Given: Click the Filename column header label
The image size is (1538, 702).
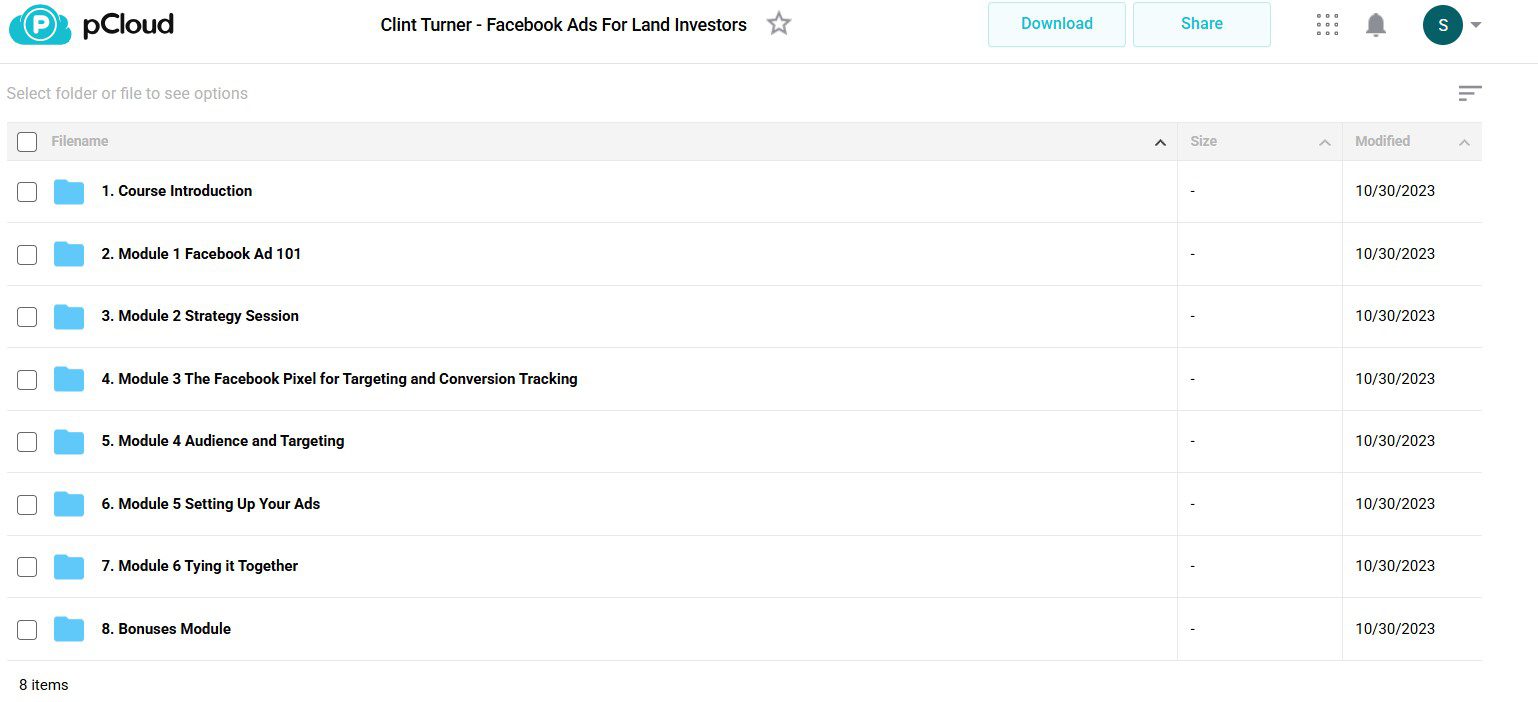Looking at the screenshot, I should click(80, 141).
